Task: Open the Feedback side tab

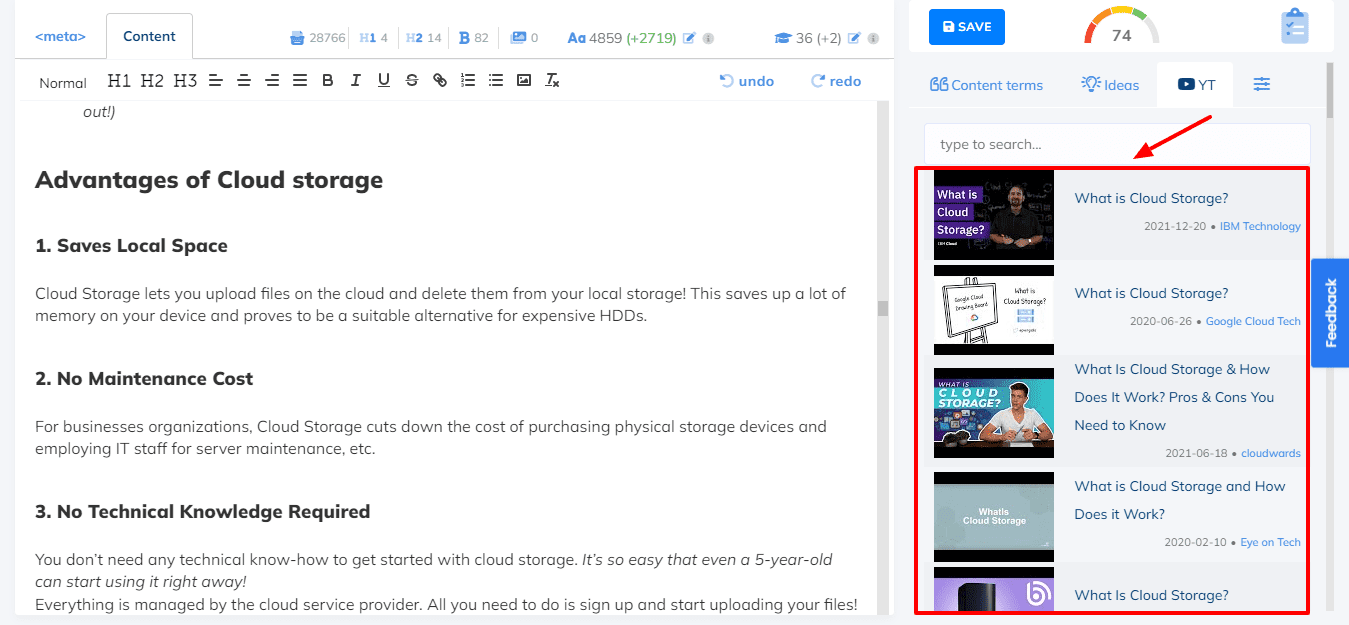Action: [x=1330, y=313]
